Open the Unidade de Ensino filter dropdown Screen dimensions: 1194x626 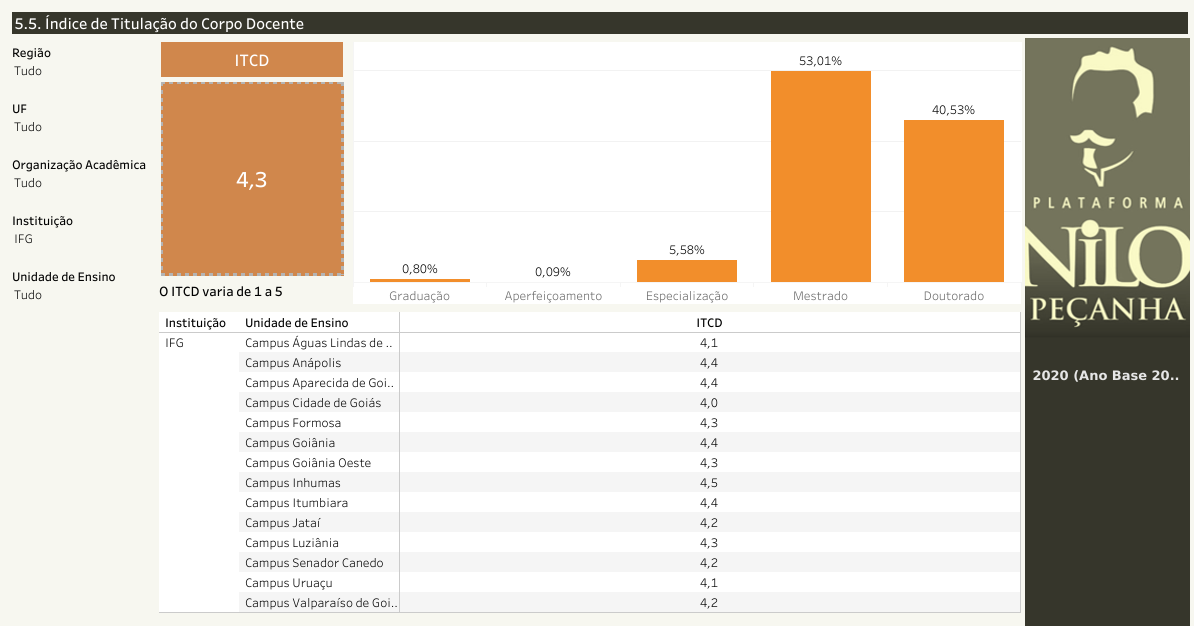[x=28, y=295]
